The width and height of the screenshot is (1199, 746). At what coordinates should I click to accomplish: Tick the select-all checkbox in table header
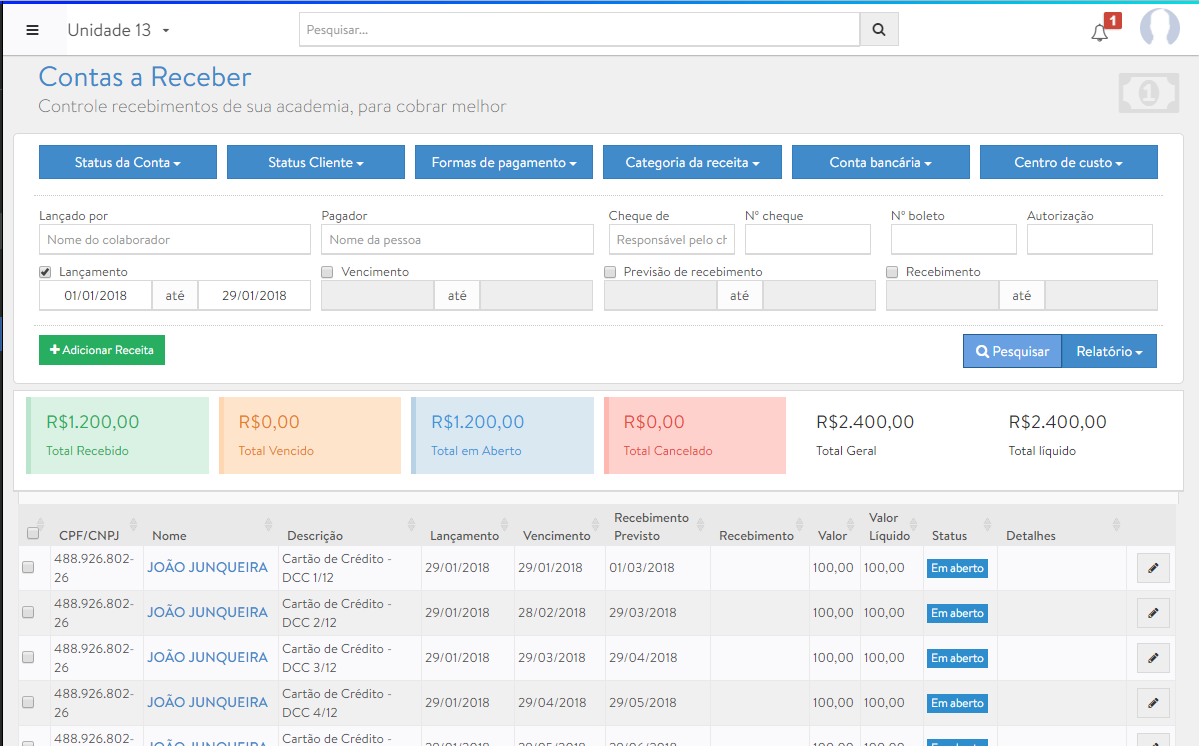pos(33,533)
